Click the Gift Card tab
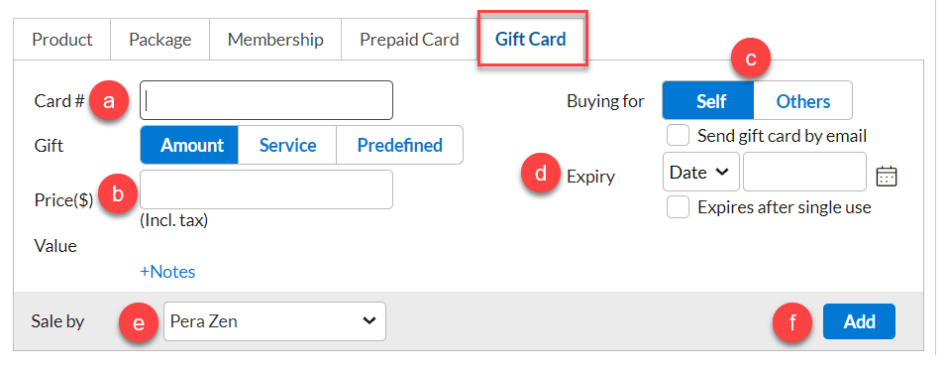 click(x=531, y=40)
